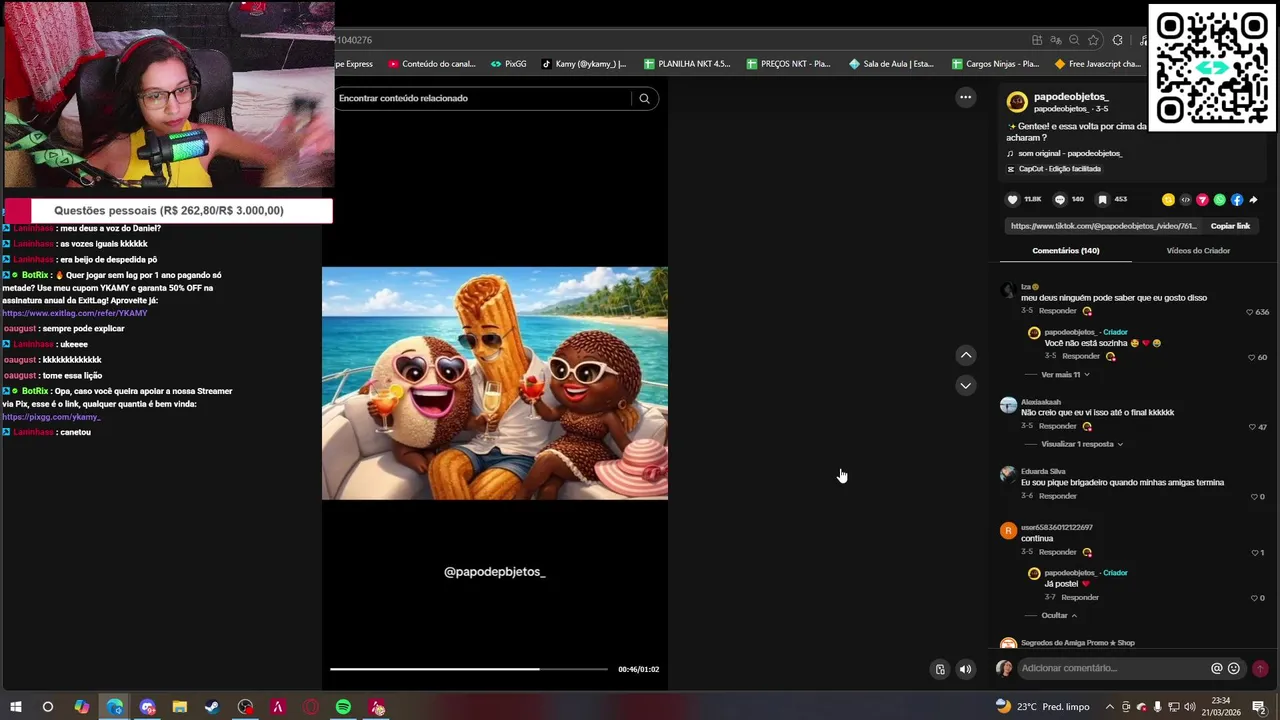Screen dimensions: 1280x720
Task: Like Eduarda Silva's brigadeiro comment
Action: pyautogui.click(x=1254, y=497)
